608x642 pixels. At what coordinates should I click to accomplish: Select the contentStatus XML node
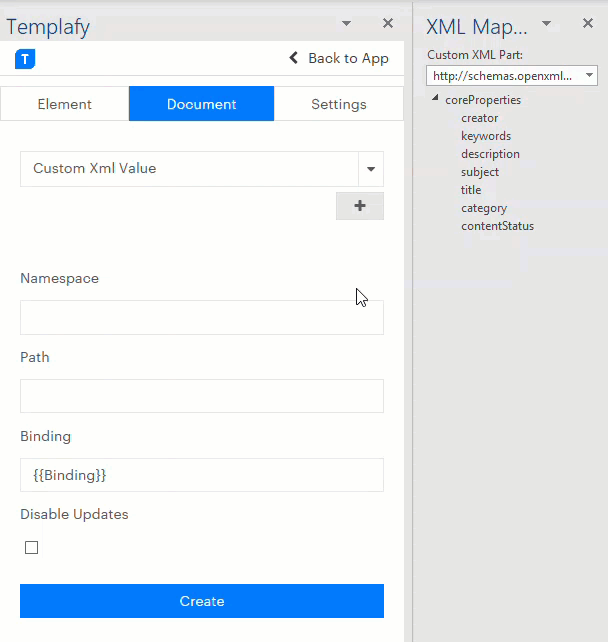pyautogui.click(x=497, y=226)
